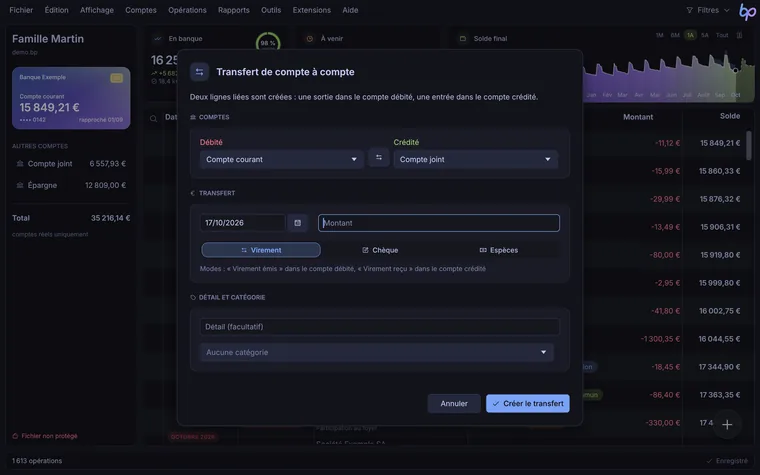Select the 5A chart period
Viewport: 760px width, 475px height.
pyautogui.click(x=705, y=35)
